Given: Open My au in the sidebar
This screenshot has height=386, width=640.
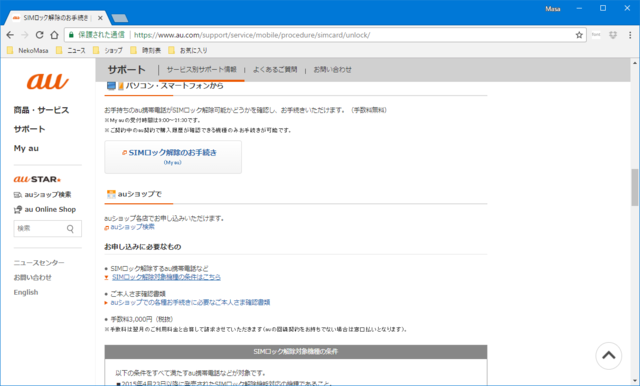Looking at the screenshot, I should coord(26,148).
